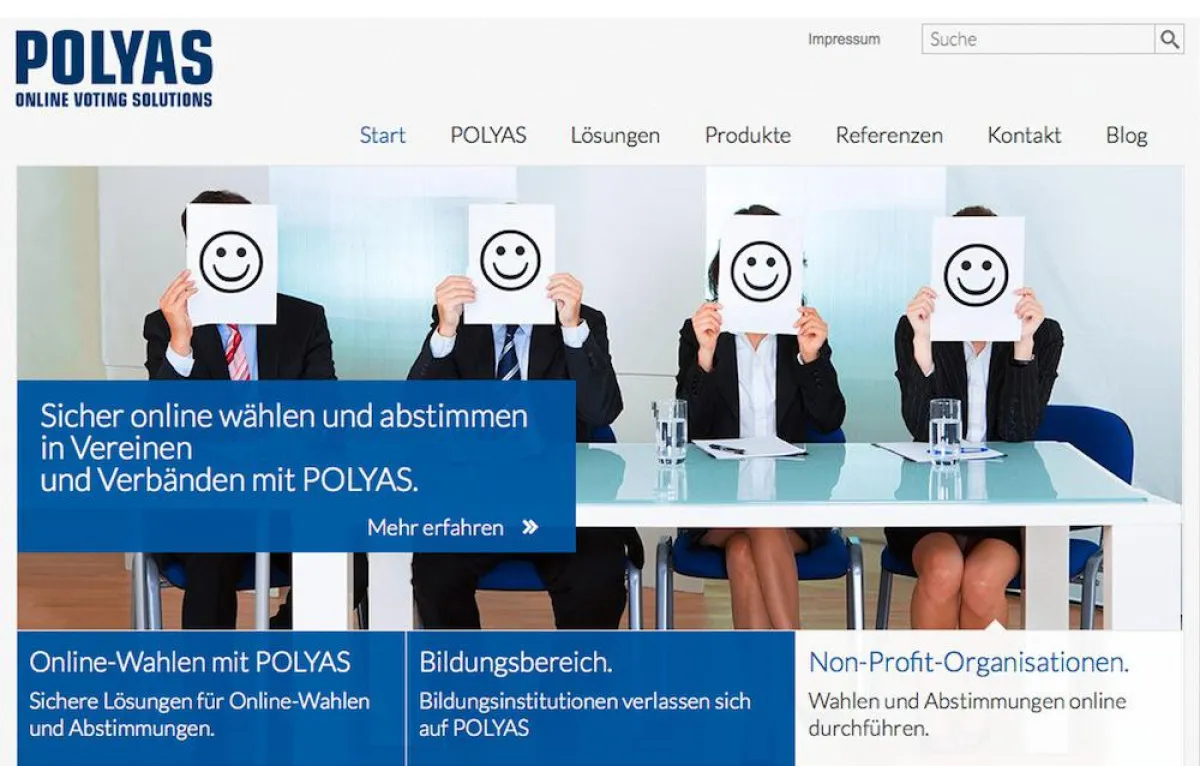Click the Mehr erfahren link
The image size is (1200, 766).
(436, 527)
